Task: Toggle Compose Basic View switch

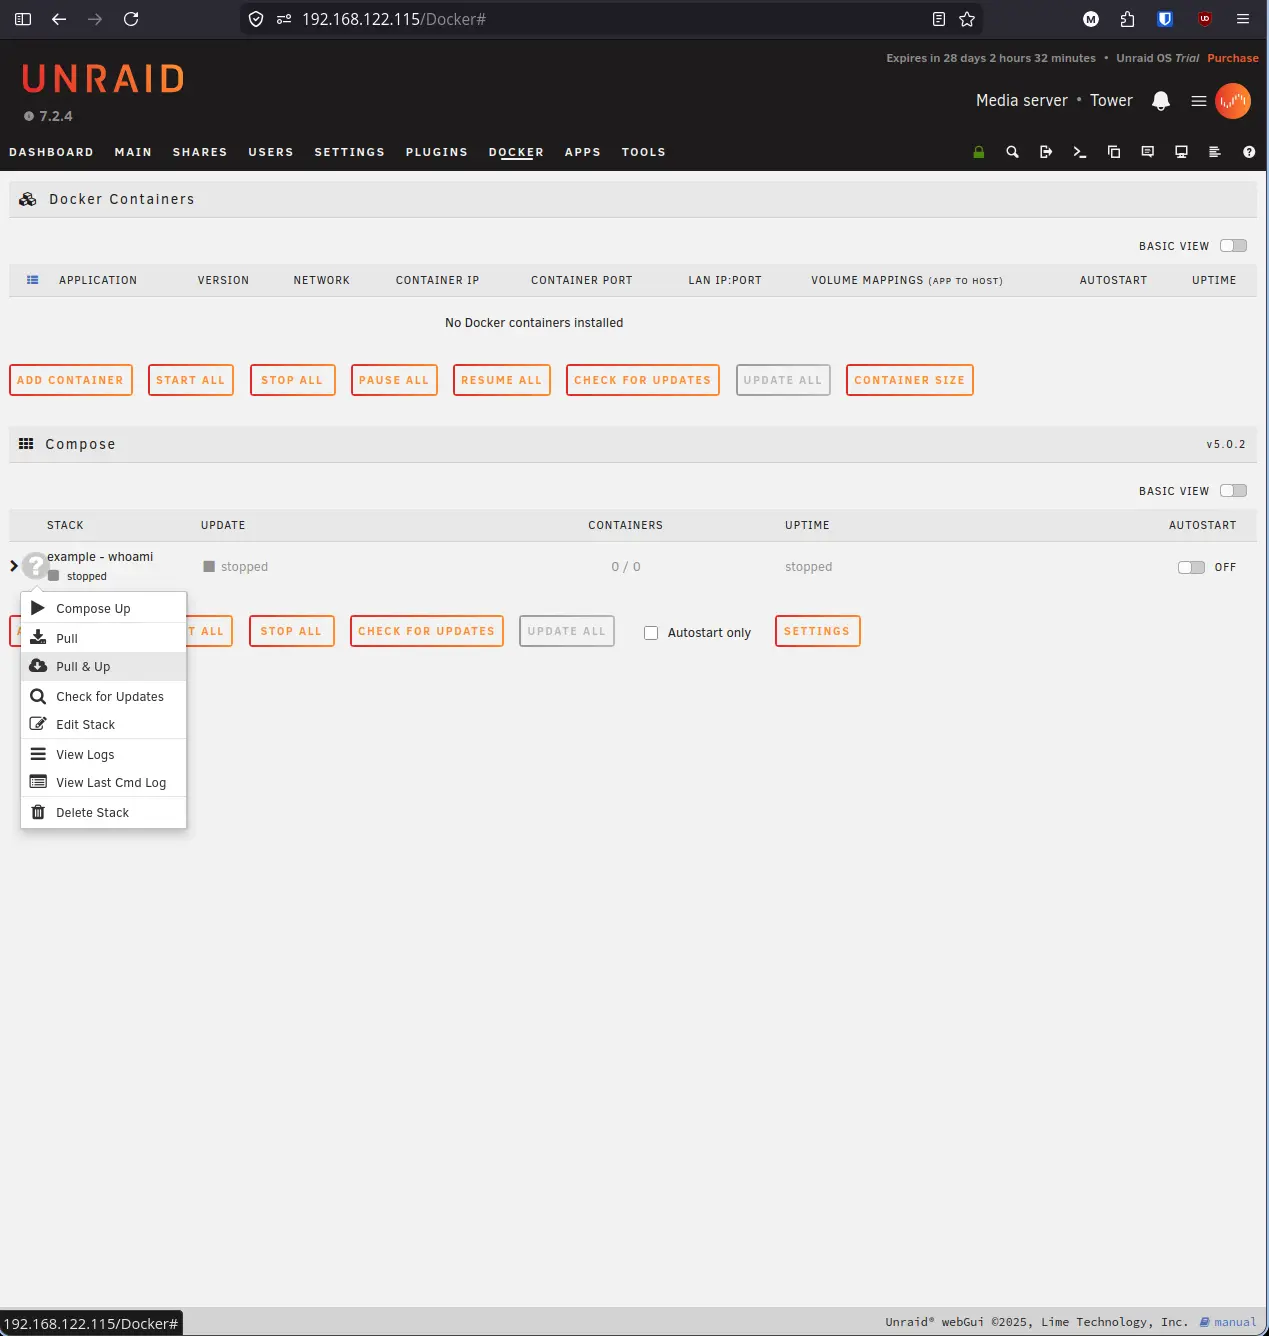Action: click(x=1233, y=491)
